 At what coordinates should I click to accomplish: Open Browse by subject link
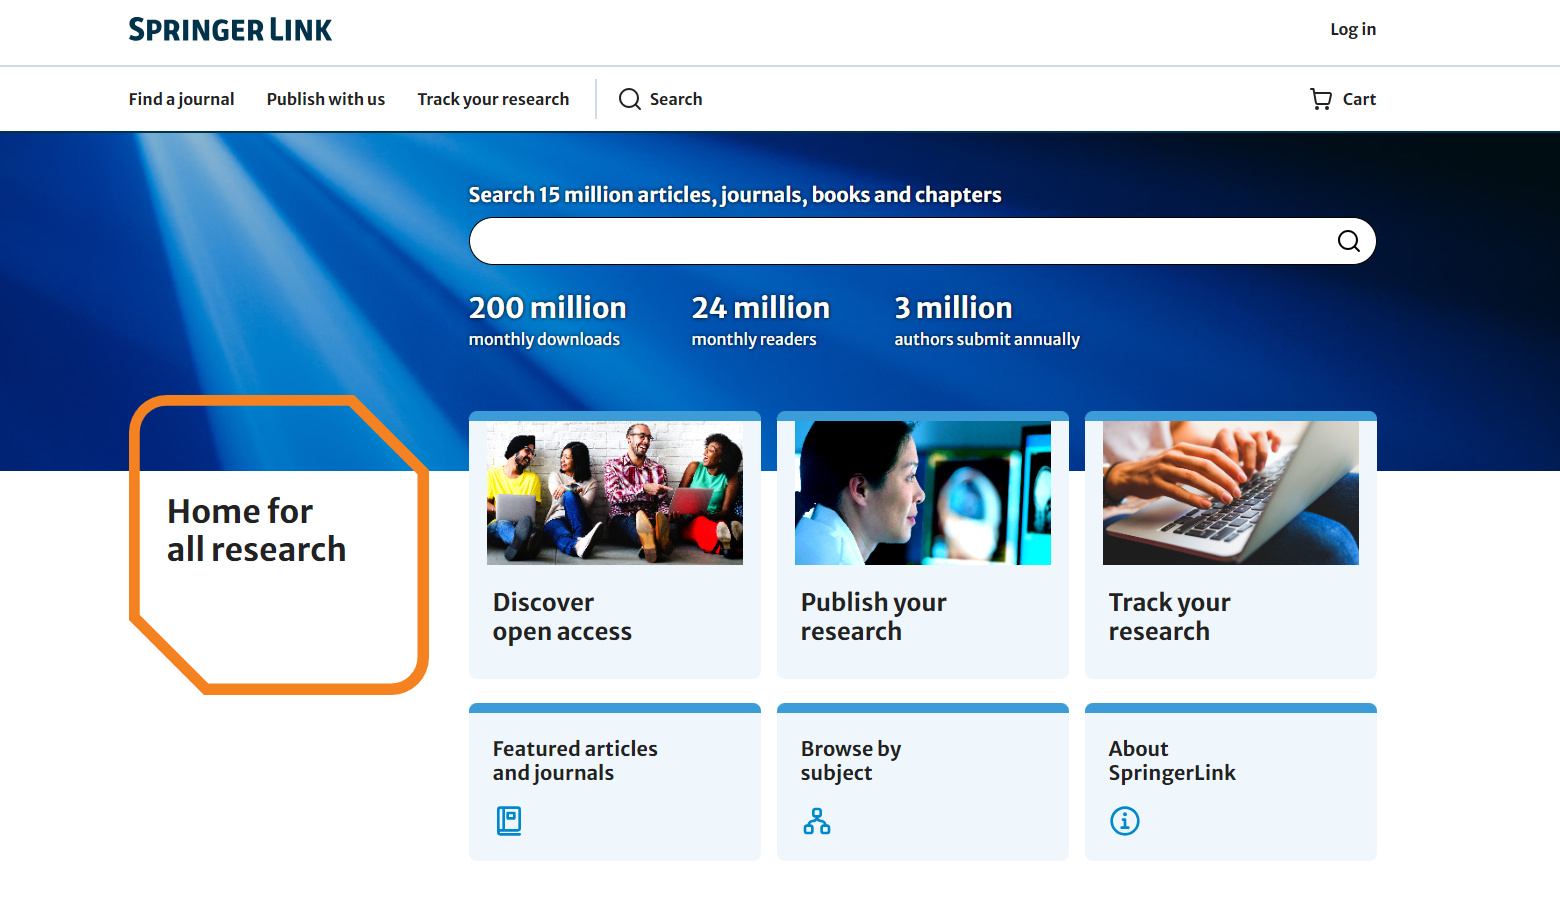click(x=851, y=761)
